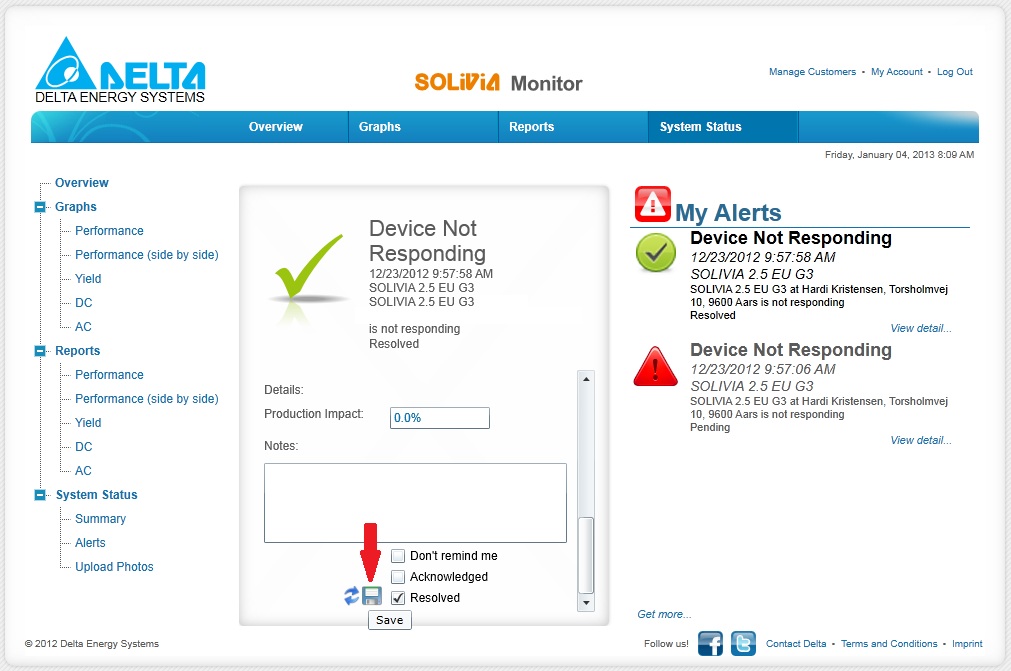The height and width of the screenshot is (671, 1011).
Task: Click inside the Notes text area
Action: tap(415, 503)
